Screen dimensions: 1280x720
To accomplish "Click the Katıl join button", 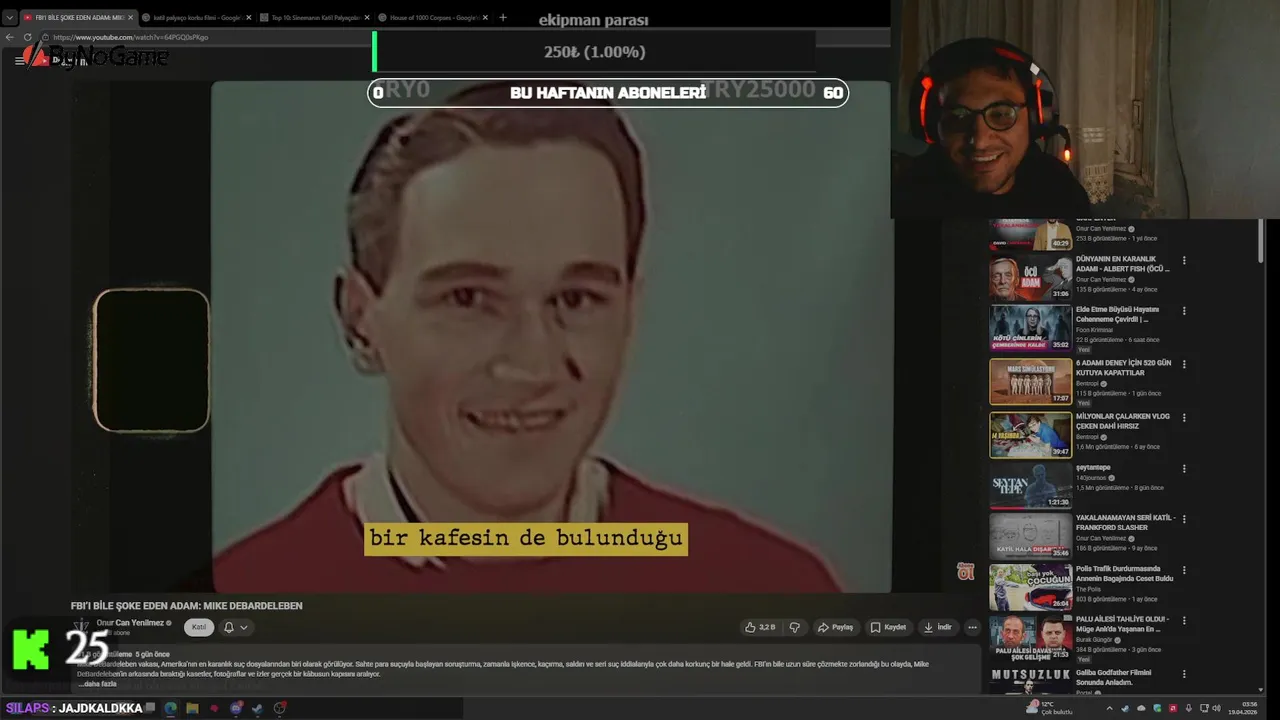I will [x=199, y=627].
